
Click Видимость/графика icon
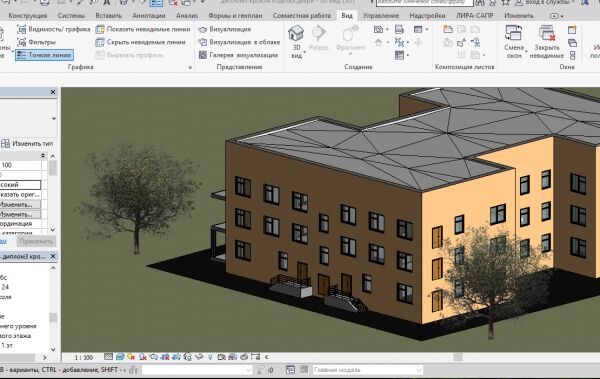[x=22, y=29]
